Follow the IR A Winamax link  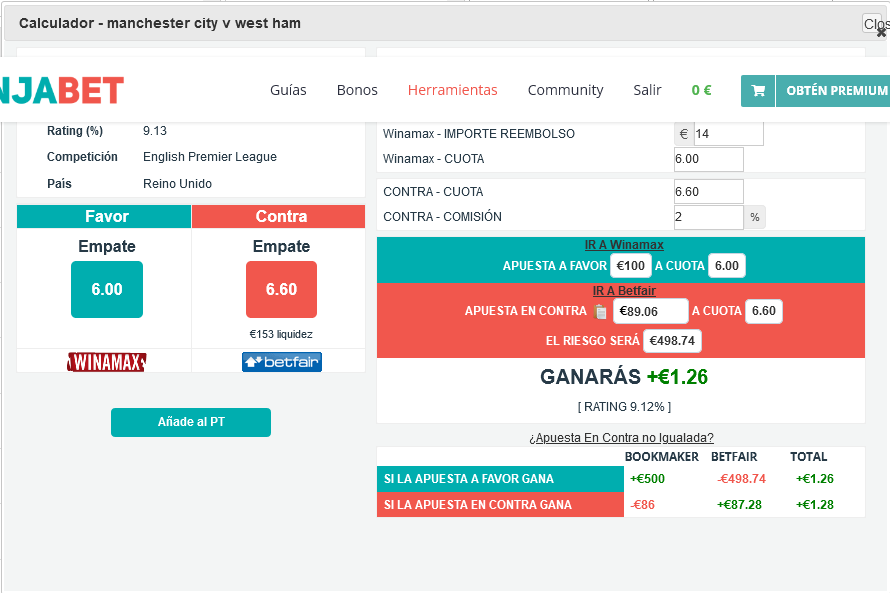(624, 245)
